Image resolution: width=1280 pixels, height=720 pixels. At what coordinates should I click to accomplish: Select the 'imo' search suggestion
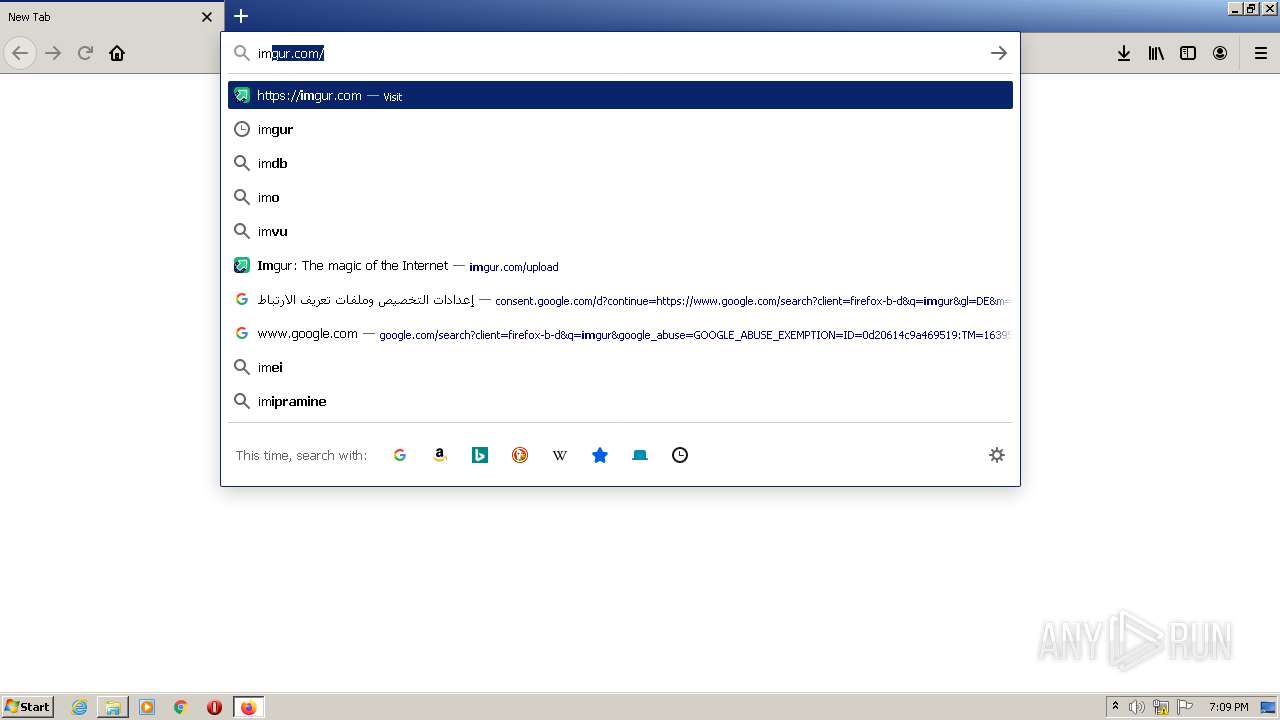click(620, 197)
